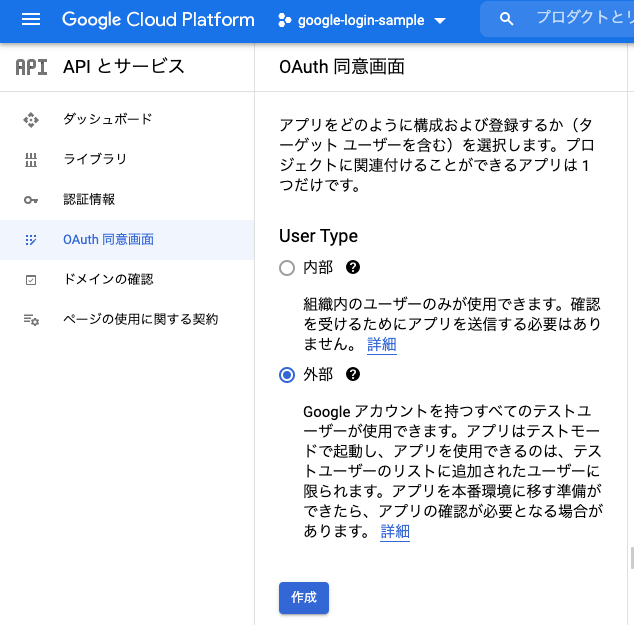634x625 pixels.
Task: Open the ページの使用に関する契約 menu item
Action: [x=127, y=319]
